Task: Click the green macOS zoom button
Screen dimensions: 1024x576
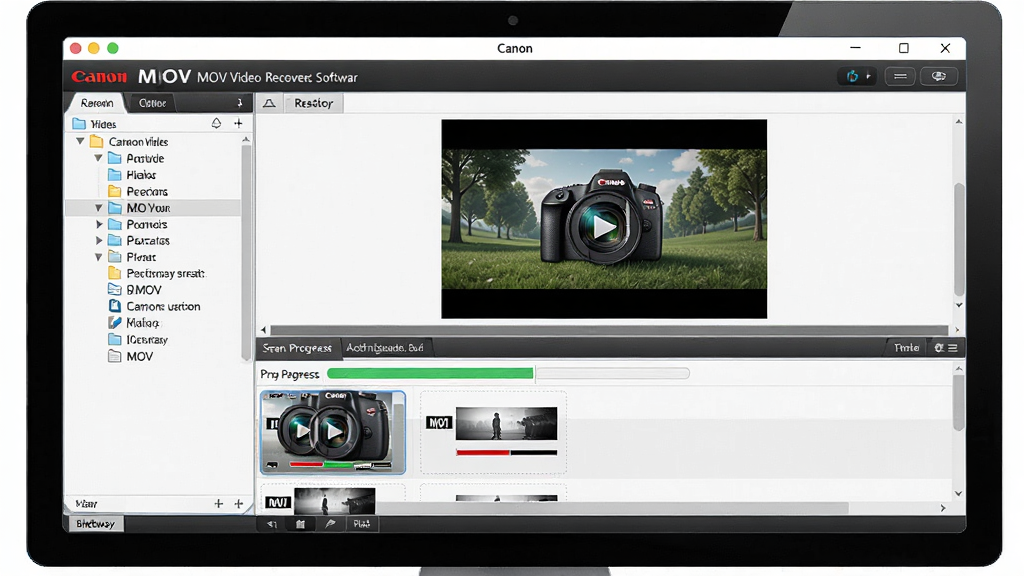Action: [112, 48]
